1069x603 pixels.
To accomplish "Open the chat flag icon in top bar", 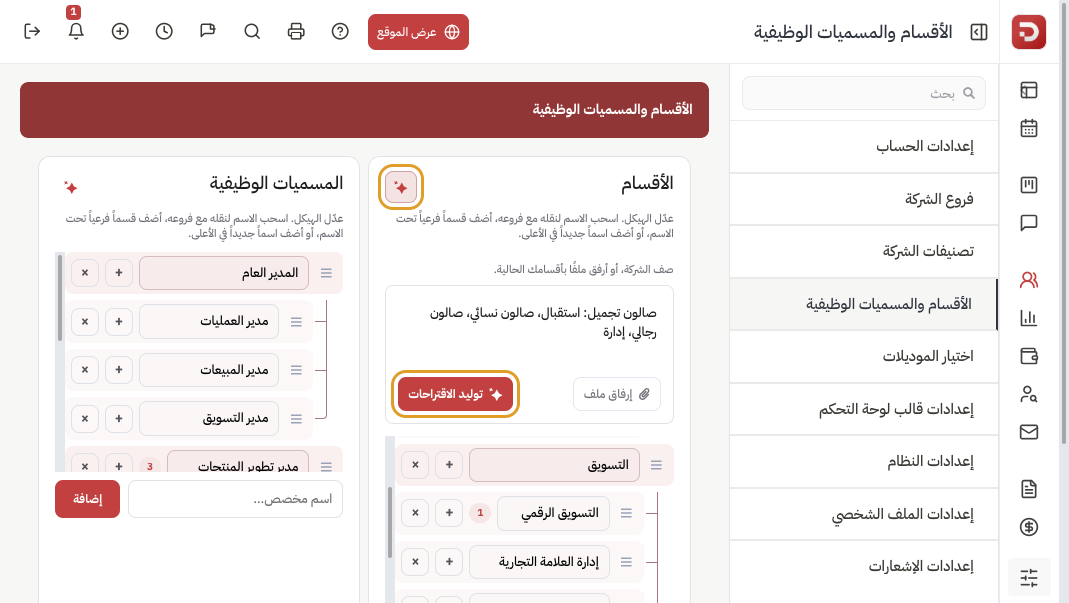I will pos(208,31).
